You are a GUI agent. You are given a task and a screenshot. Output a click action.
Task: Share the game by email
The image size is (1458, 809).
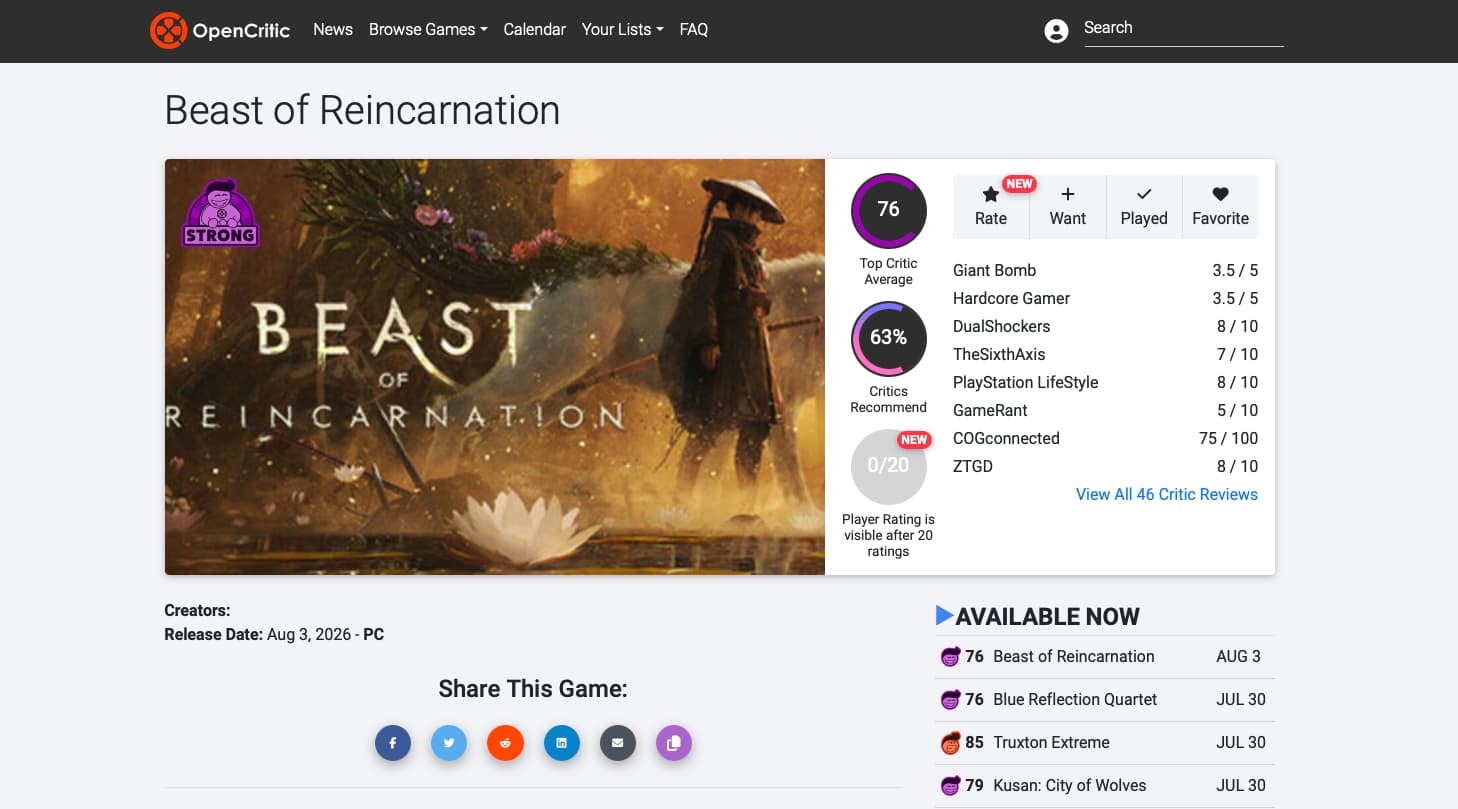point(618,743)
